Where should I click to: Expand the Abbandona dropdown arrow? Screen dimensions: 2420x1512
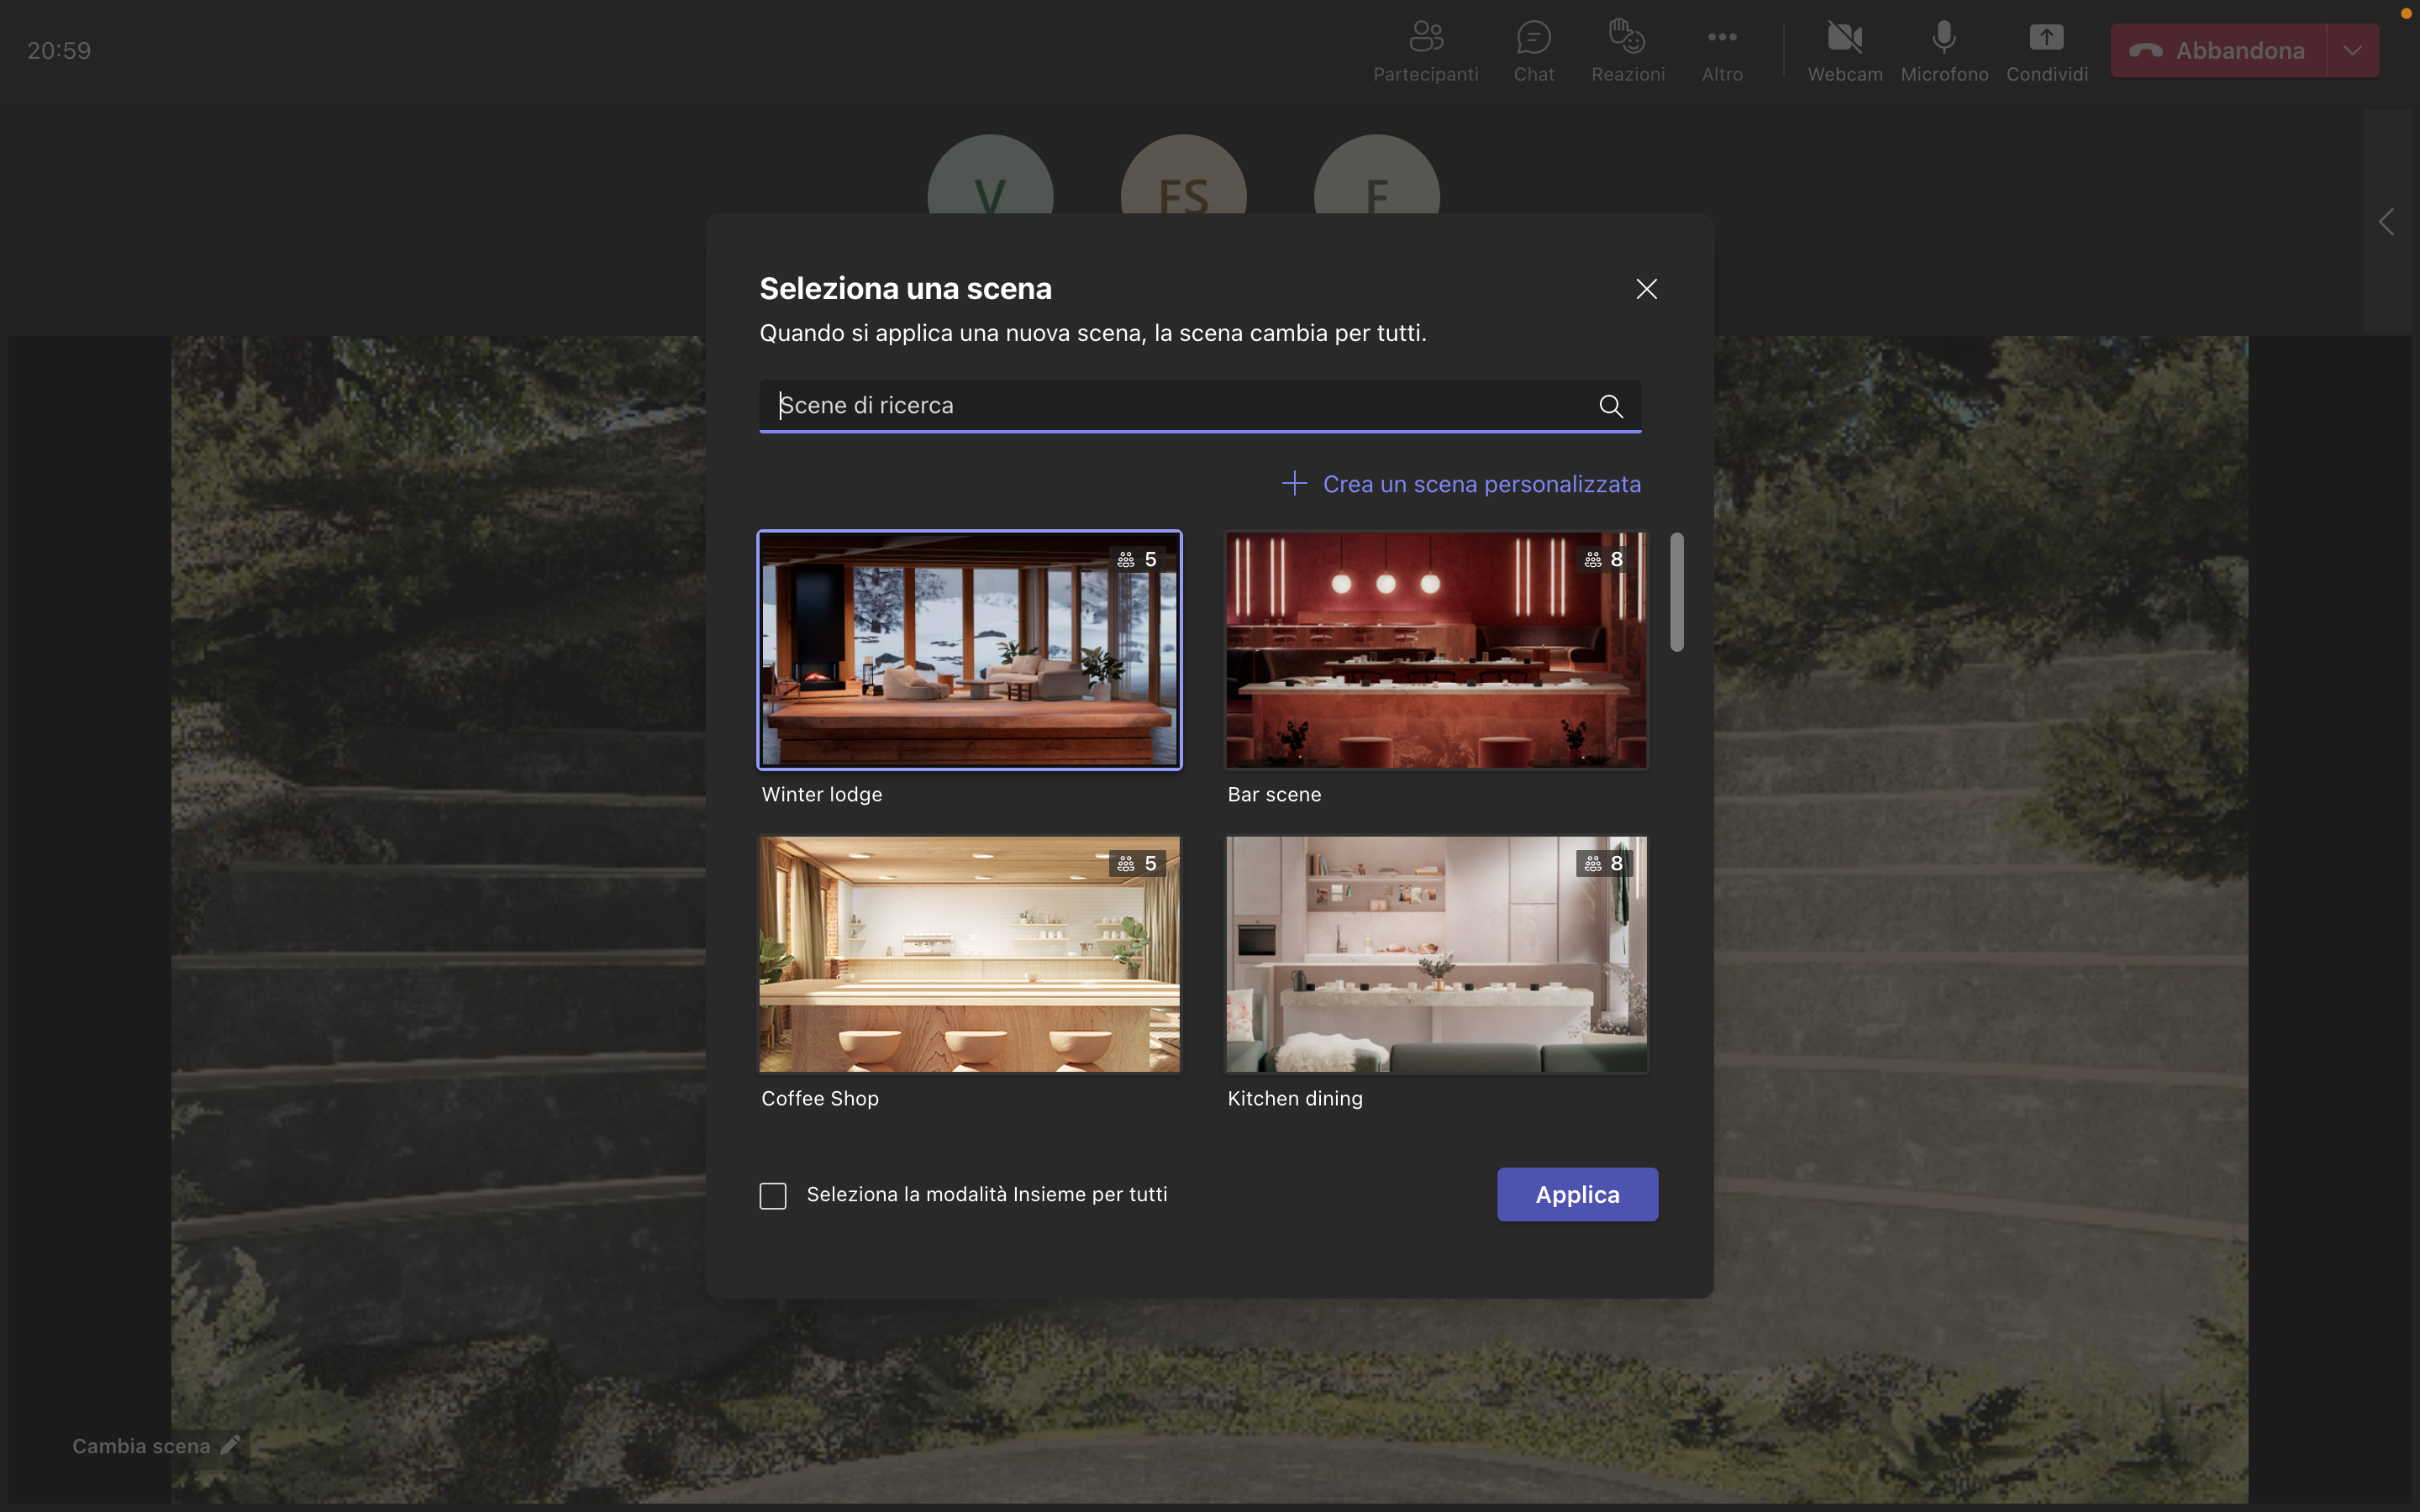click(x=2352, y=51)
